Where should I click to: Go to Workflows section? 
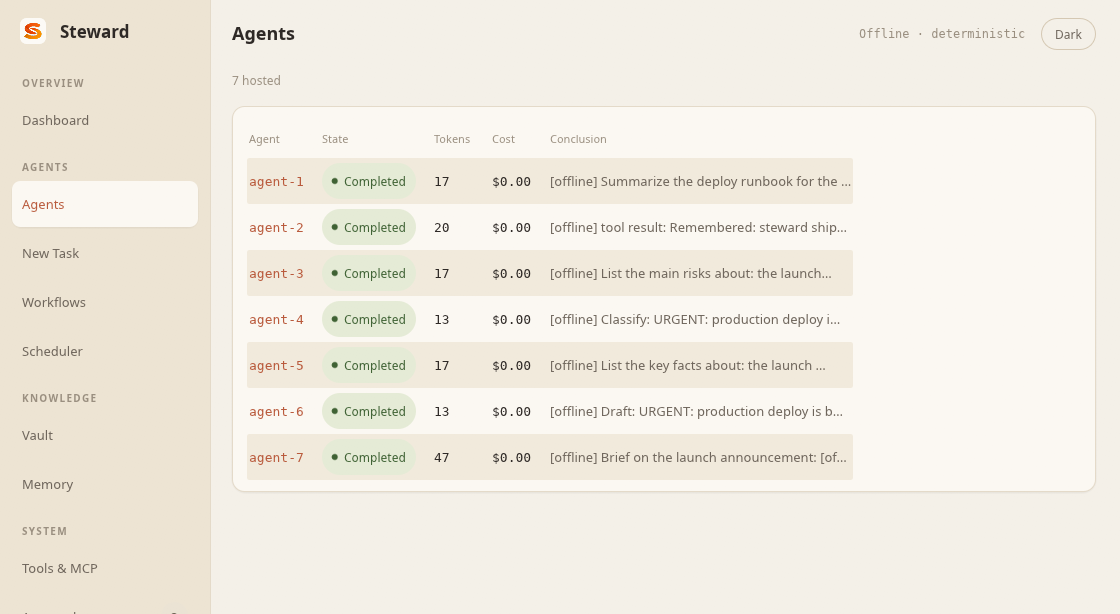pyautogui.click(x=105, y=302)
